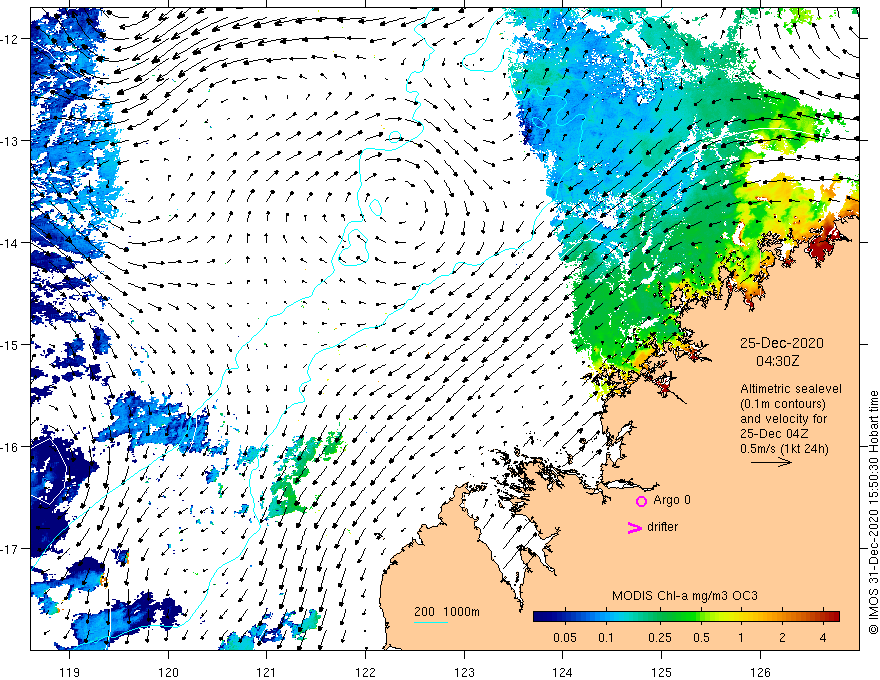This screenshot has width=880, height=680.
Task: Click the latitude axis label '-12'
Action: pyautogui.click(x=10, y=39)
